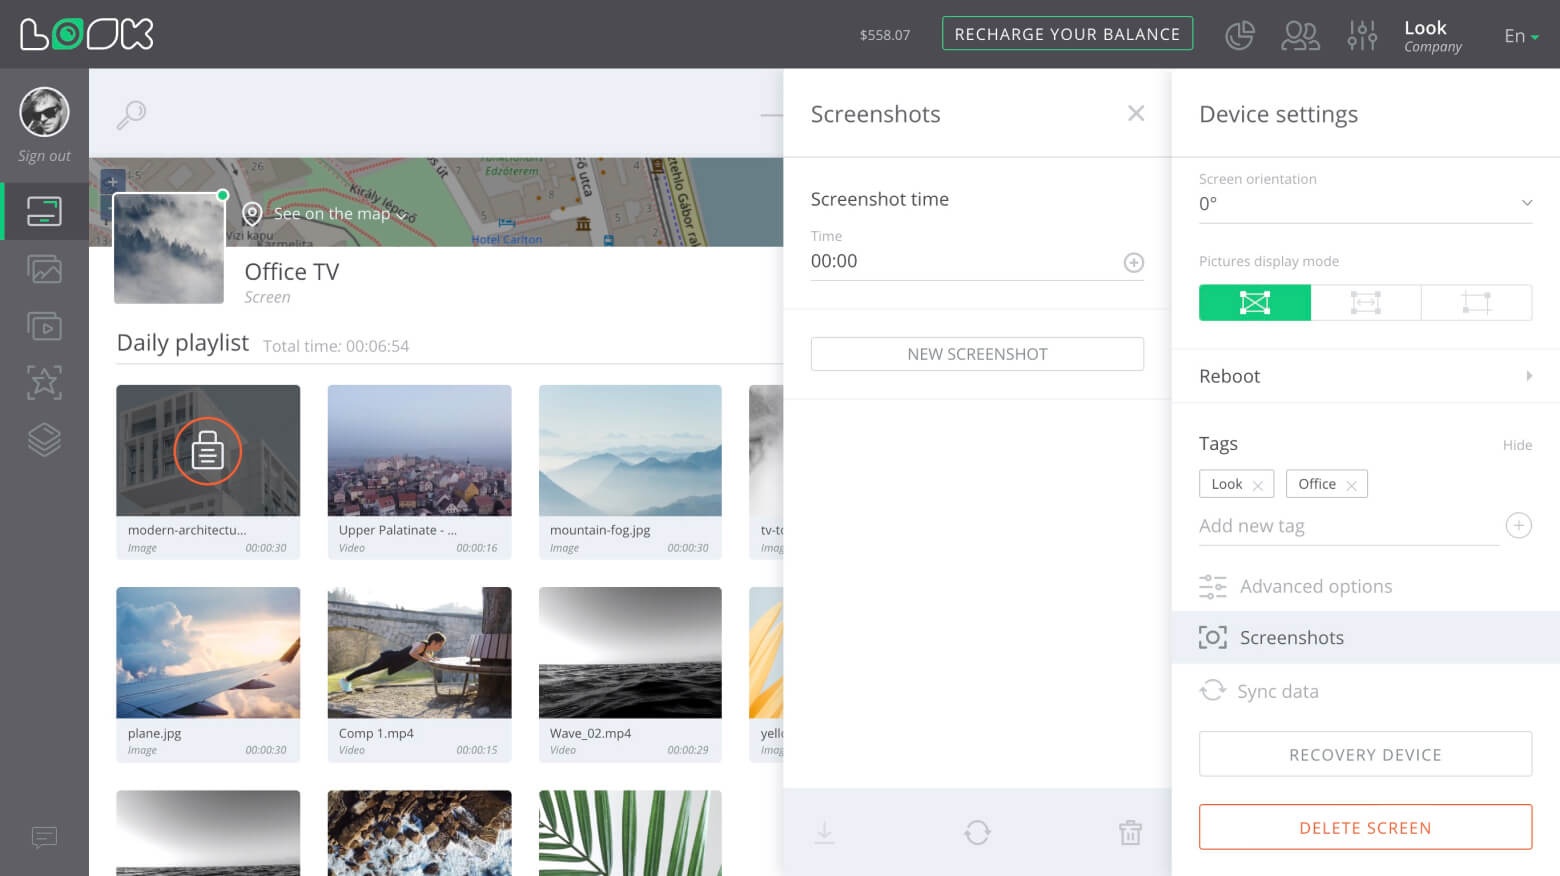Open Look Company account menu
Screen dimensions: 1560x876
tap(1432, 36)
